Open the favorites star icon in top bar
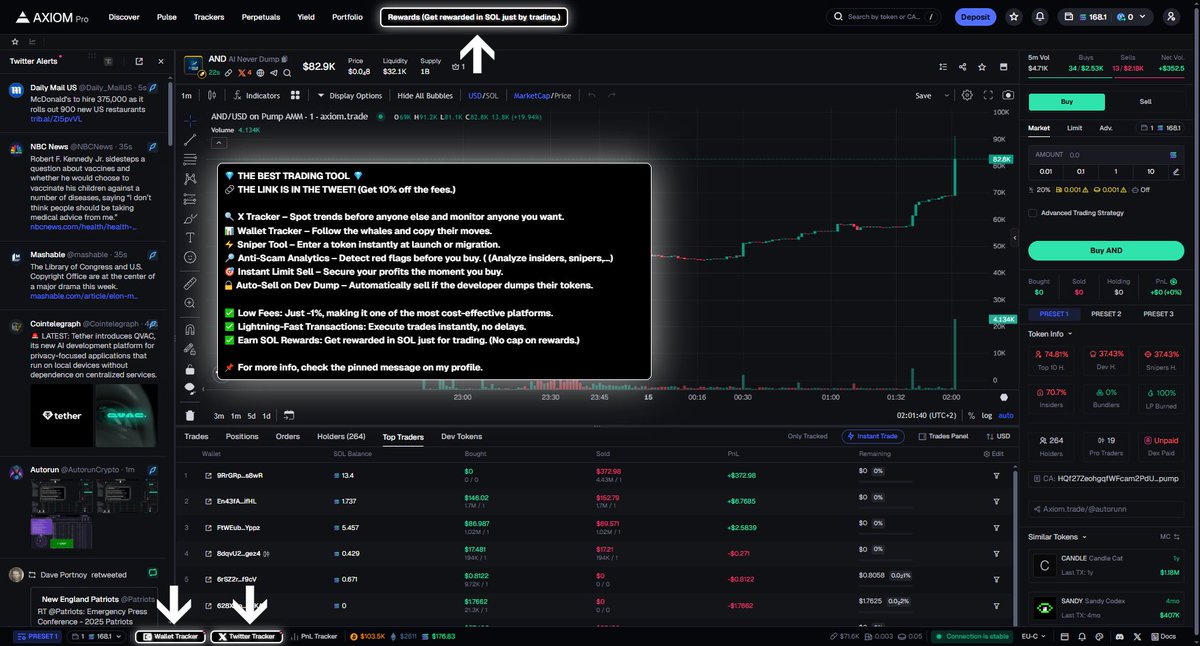Screen dimensions: 1200x646 point(1014,17)
